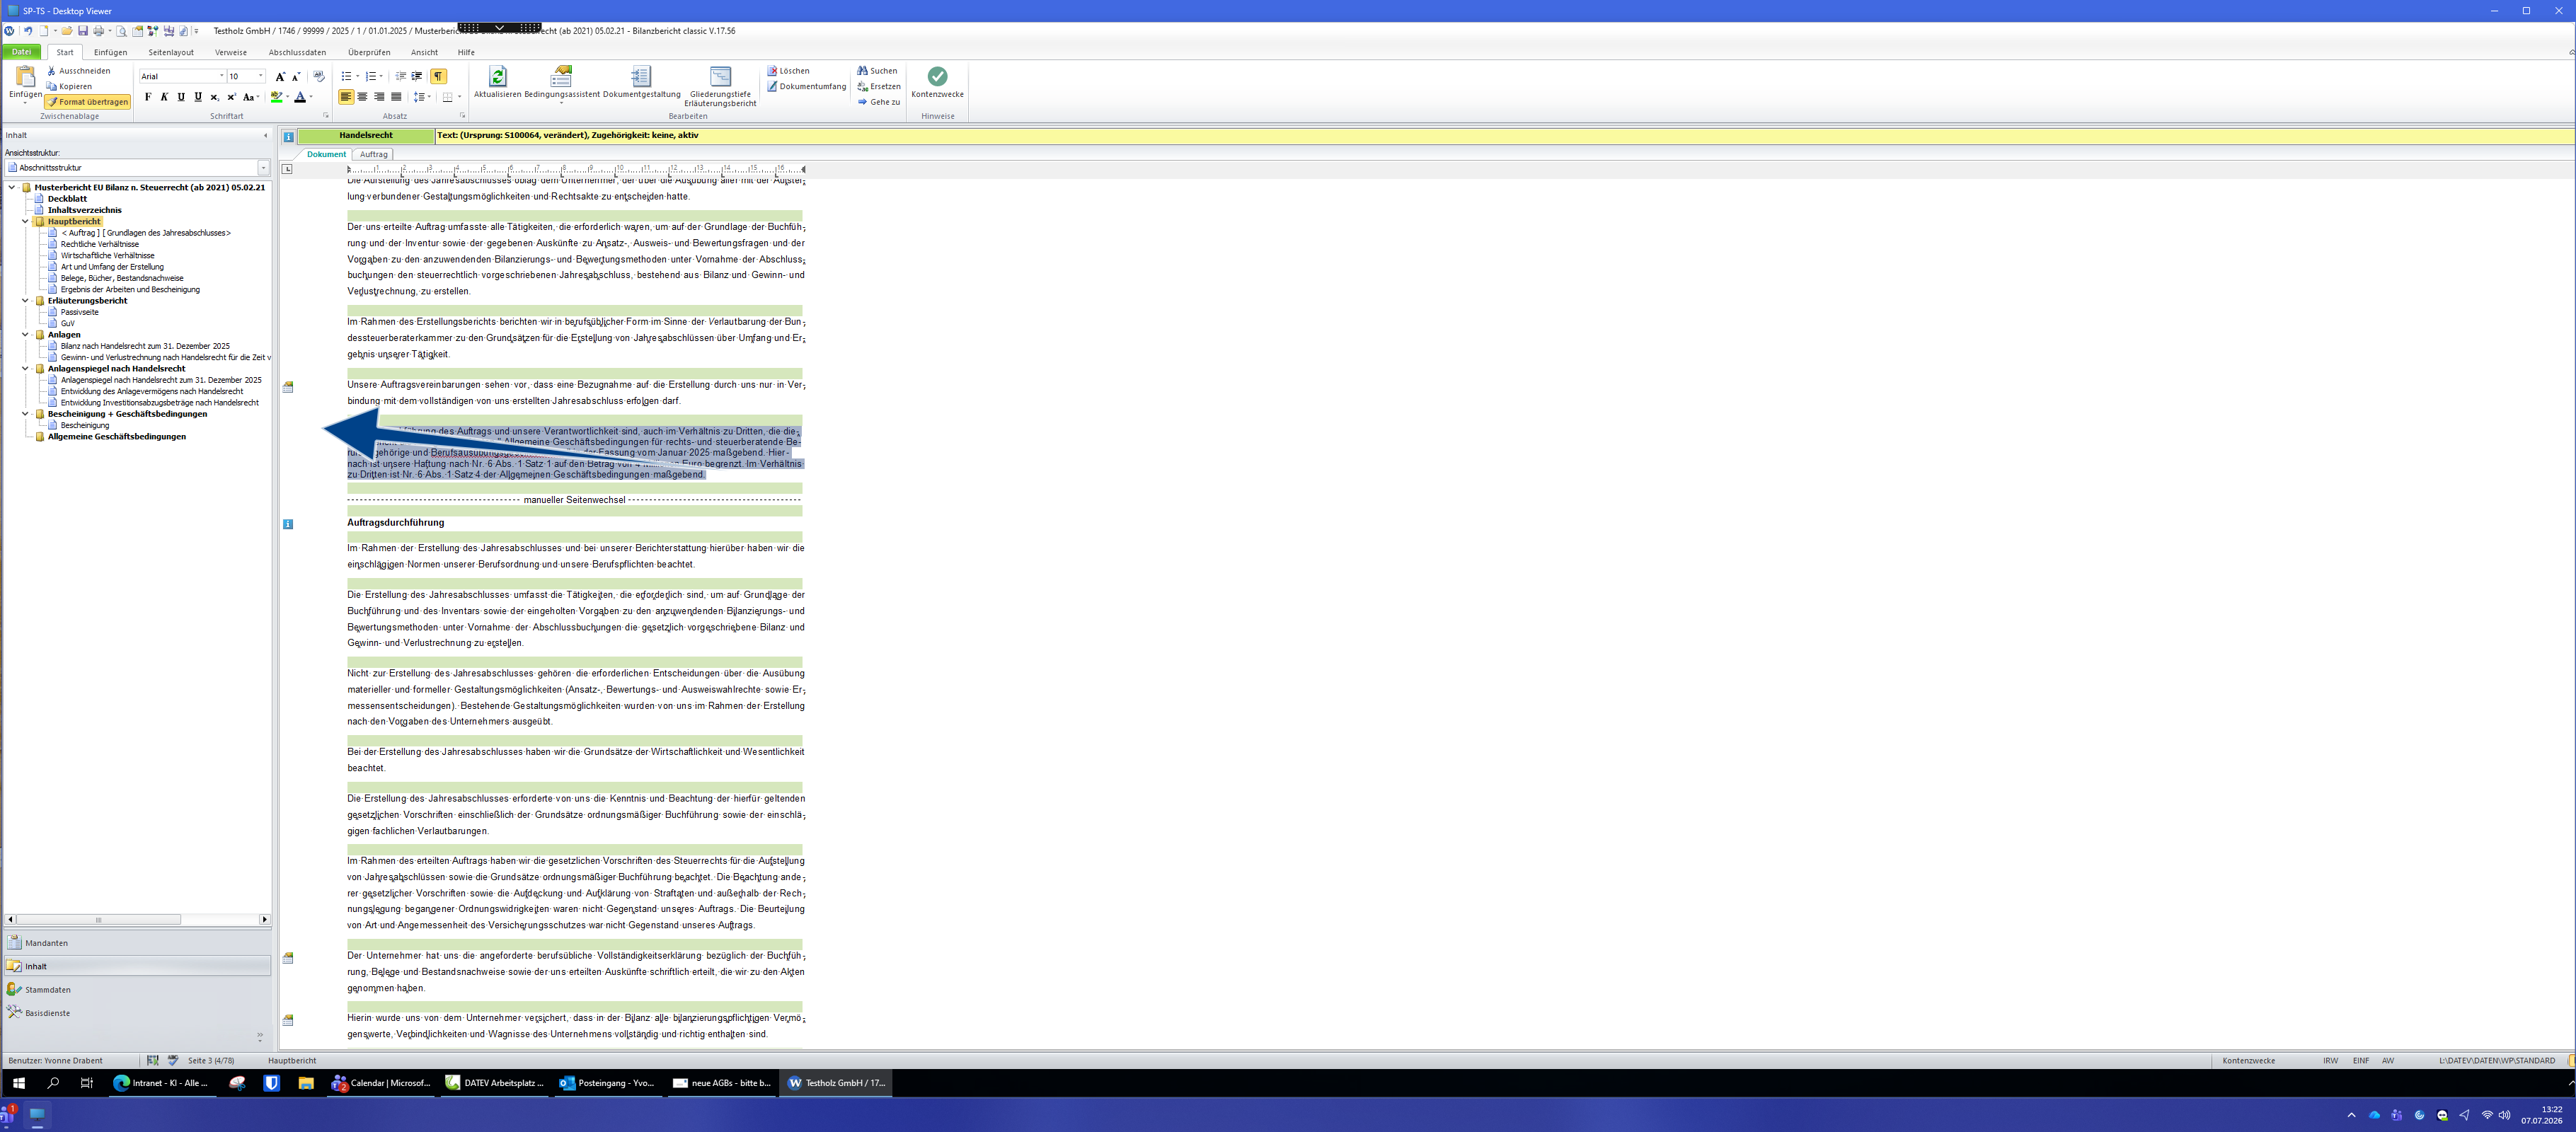
Task: Click the font color swatch (A)
Action: tap(300, 97)
